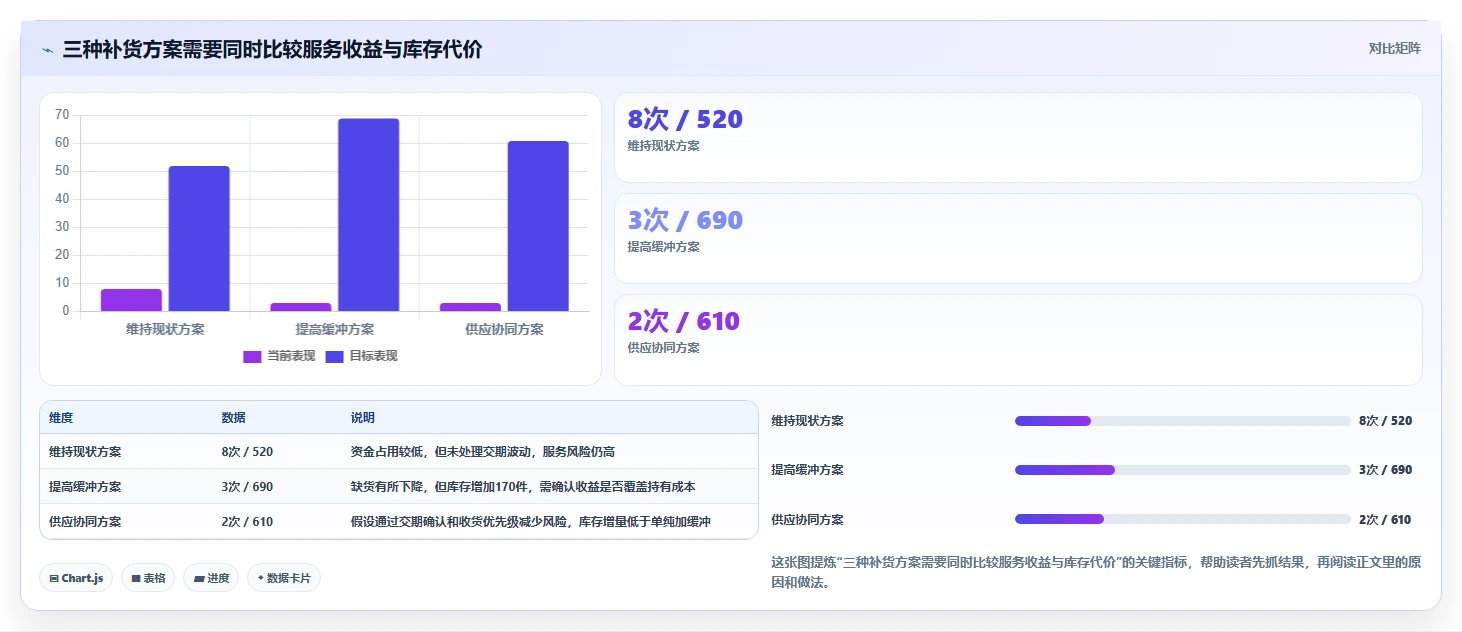Click the 数据 table column header
1462x632 pixels.
coord(234,418)
